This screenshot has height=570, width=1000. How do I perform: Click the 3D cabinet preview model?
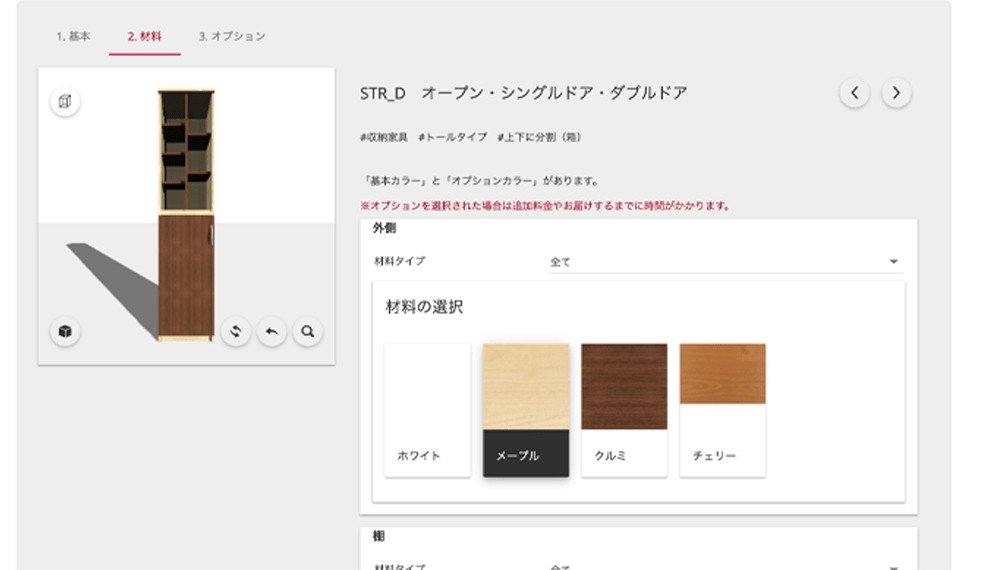pos(186,216)
